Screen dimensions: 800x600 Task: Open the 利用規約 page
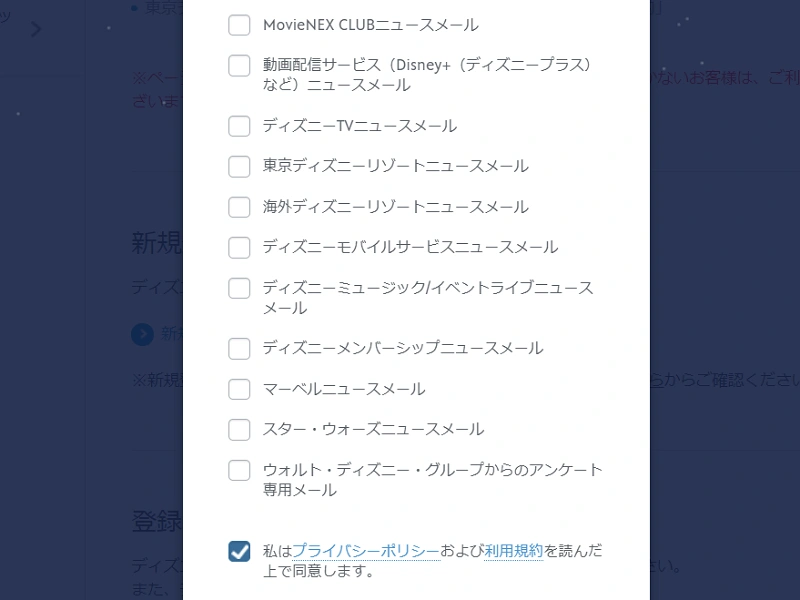pos(513,551)
